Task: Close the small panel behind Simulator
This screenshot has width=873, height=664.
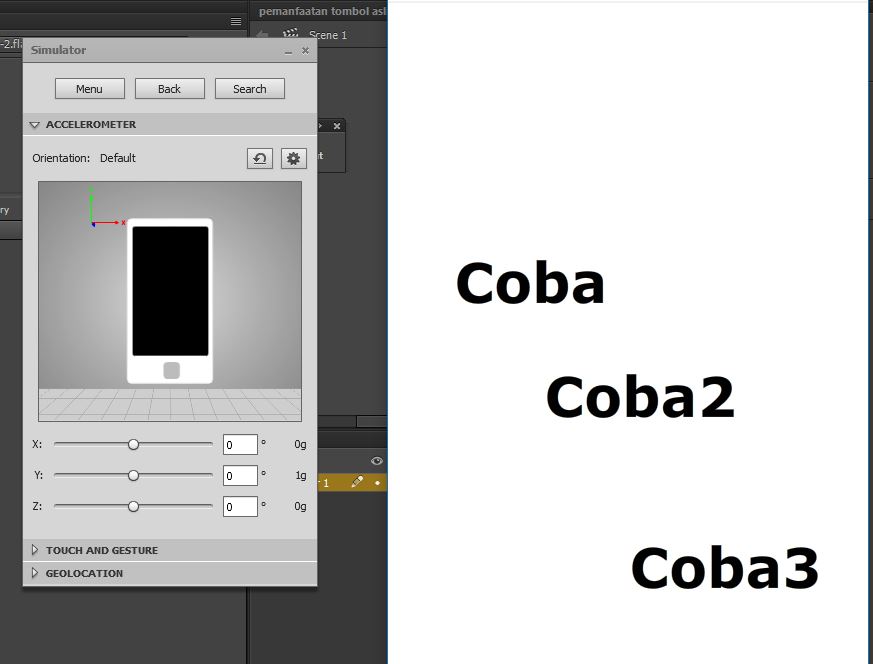Action: (x=337, y=126)
